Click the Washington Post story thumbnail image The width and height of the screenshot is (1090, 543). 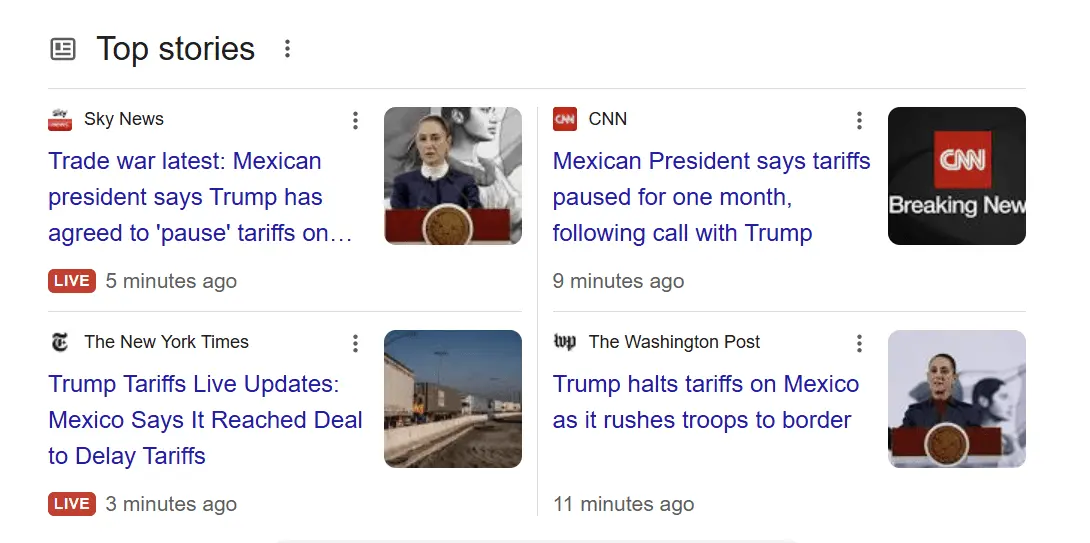[x=957, y=399]
